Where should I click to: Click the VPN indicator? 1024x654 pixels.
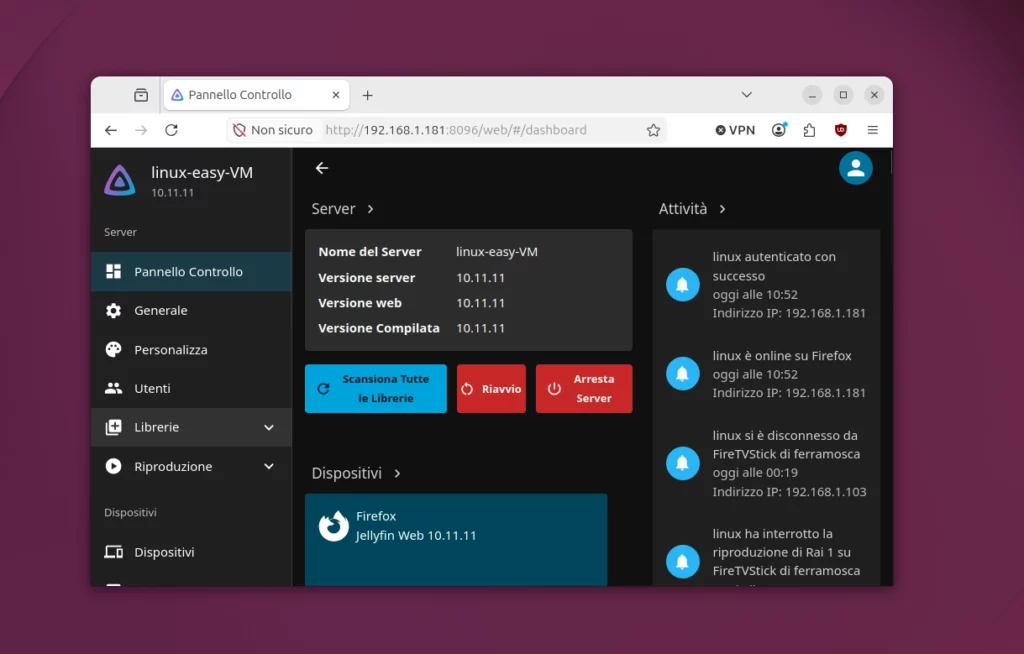click(735, 130)
